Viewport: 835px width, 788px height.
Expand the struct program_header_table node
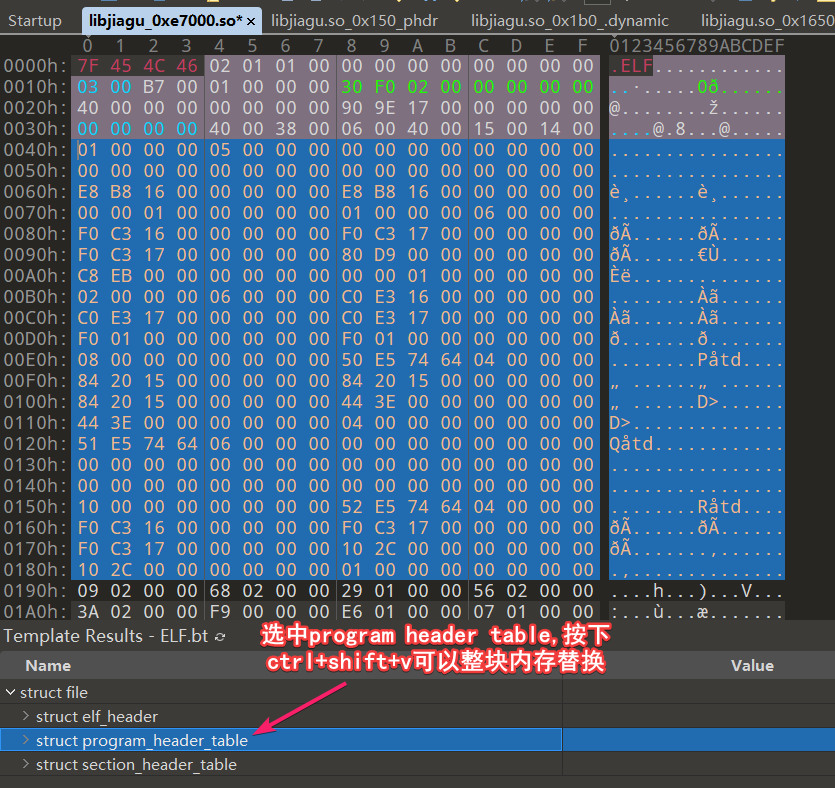26,740
